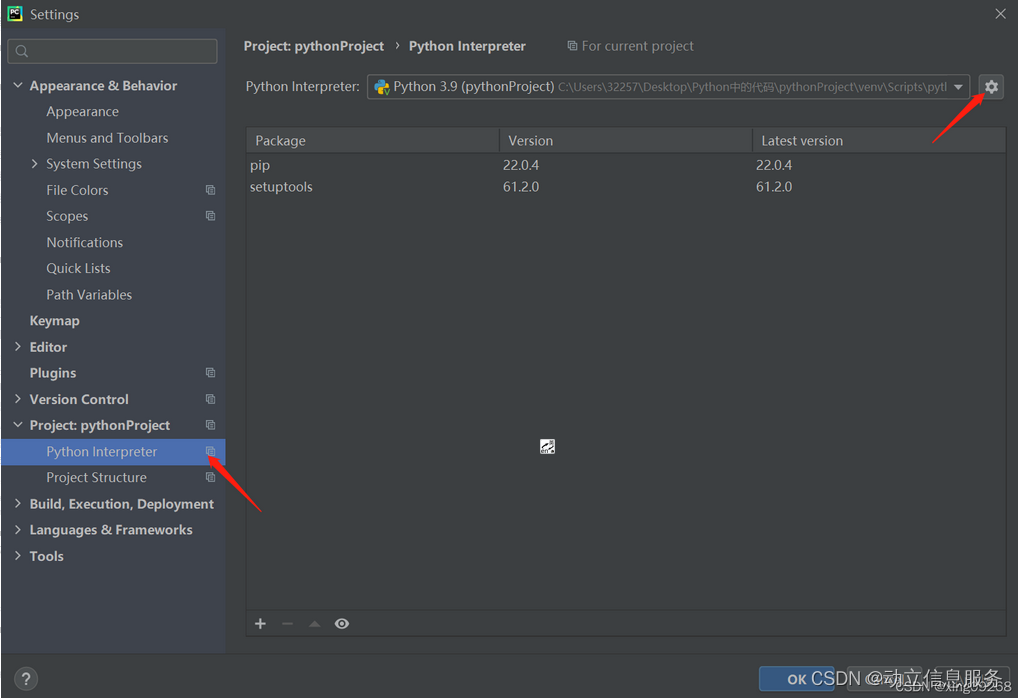Click the Version column header

[x=626, y=140]
